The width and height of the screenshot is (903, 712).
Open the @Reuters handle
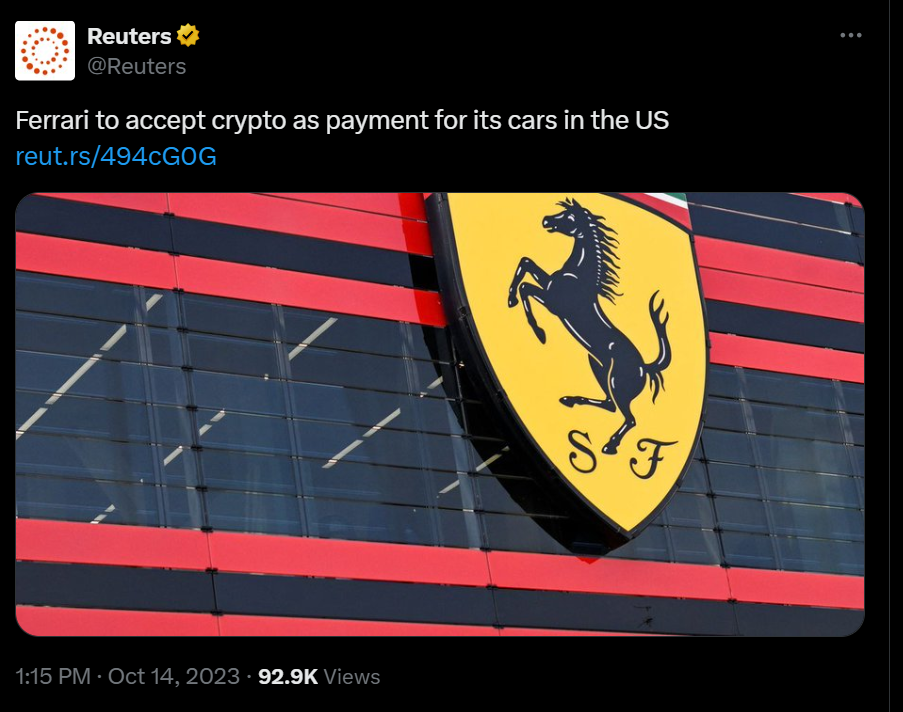tap(136, 66)
